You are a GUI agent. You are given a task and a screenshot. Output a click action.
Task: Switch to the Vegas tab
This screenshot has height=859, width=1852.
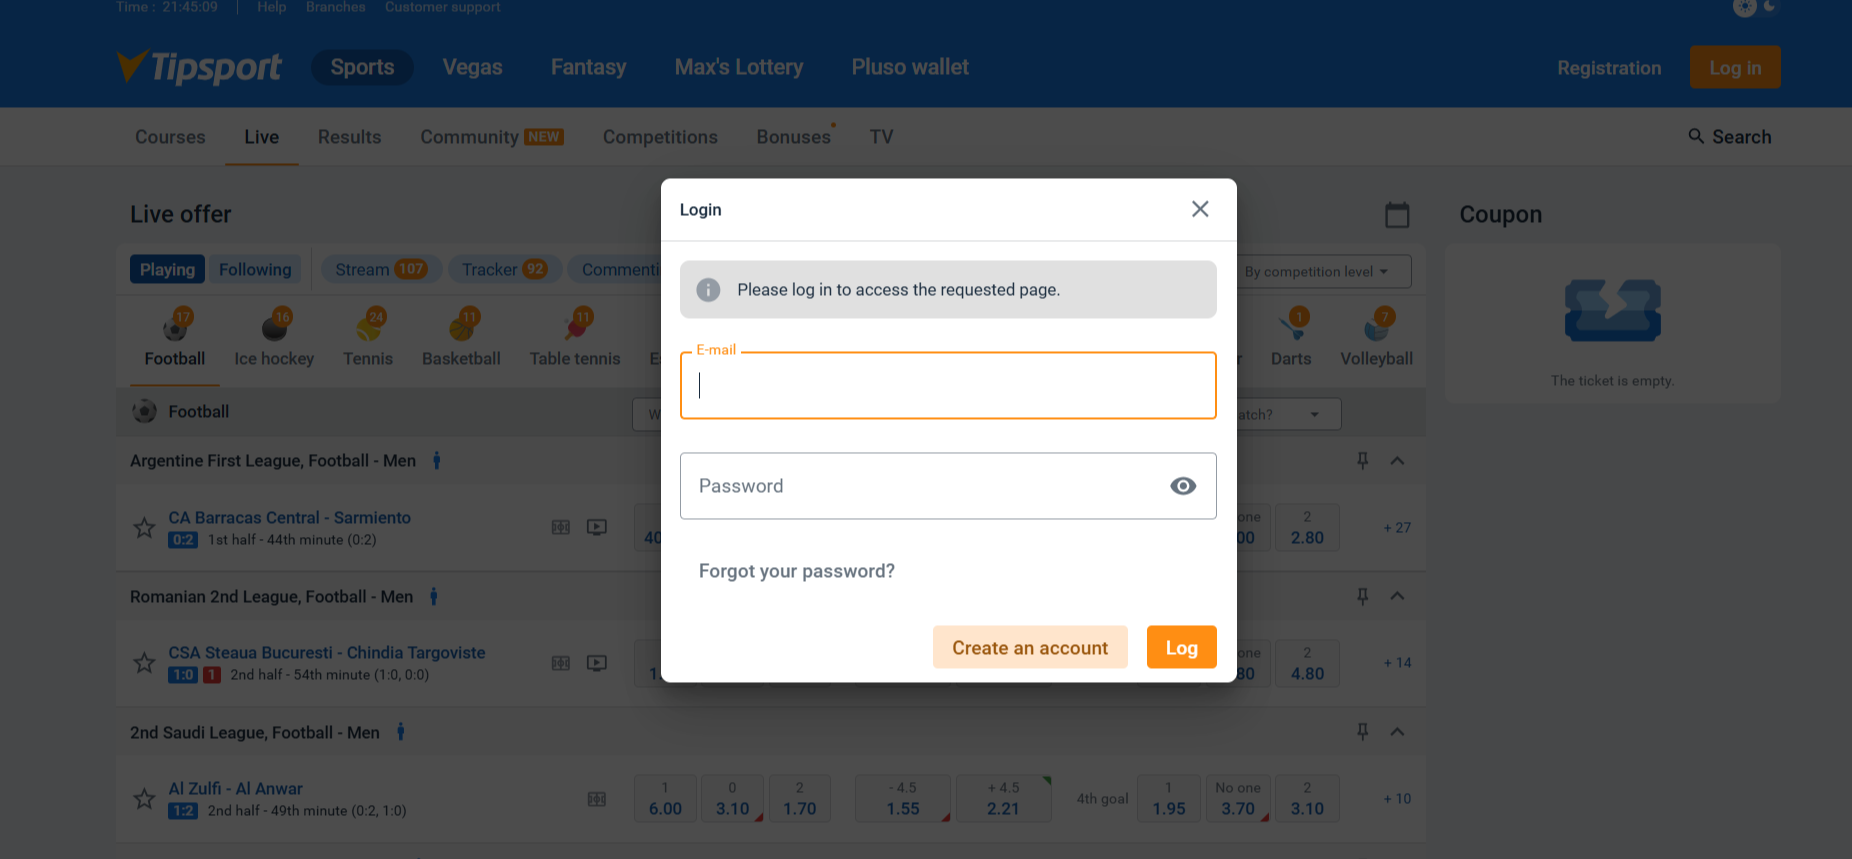coord(472,66)
